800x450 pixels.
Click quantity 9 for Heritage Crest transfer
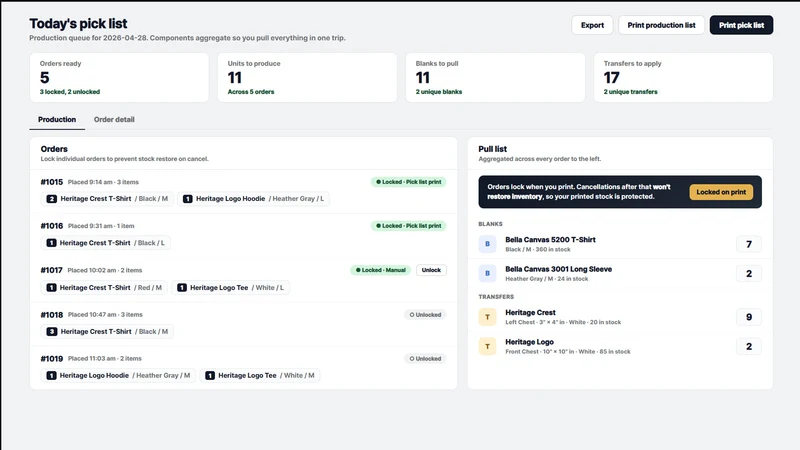[x=748, y=317]
